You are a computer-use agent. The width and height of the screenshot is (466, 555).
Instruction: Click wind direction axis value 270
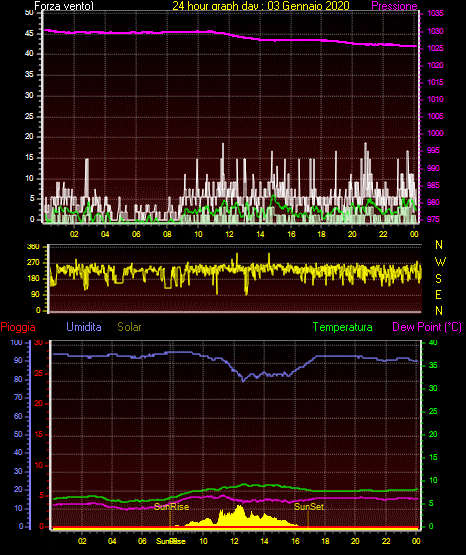(x=33, y=263)
